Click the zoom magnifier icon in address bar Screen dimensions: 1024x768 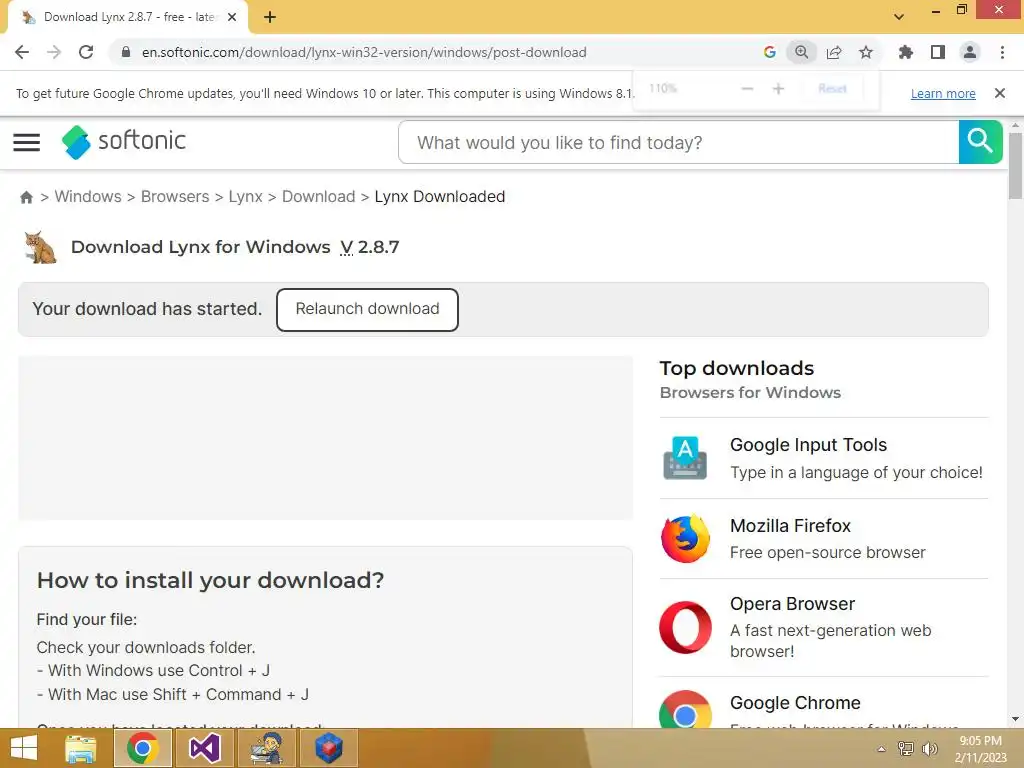pyautogui.click(x=801, y=52)
